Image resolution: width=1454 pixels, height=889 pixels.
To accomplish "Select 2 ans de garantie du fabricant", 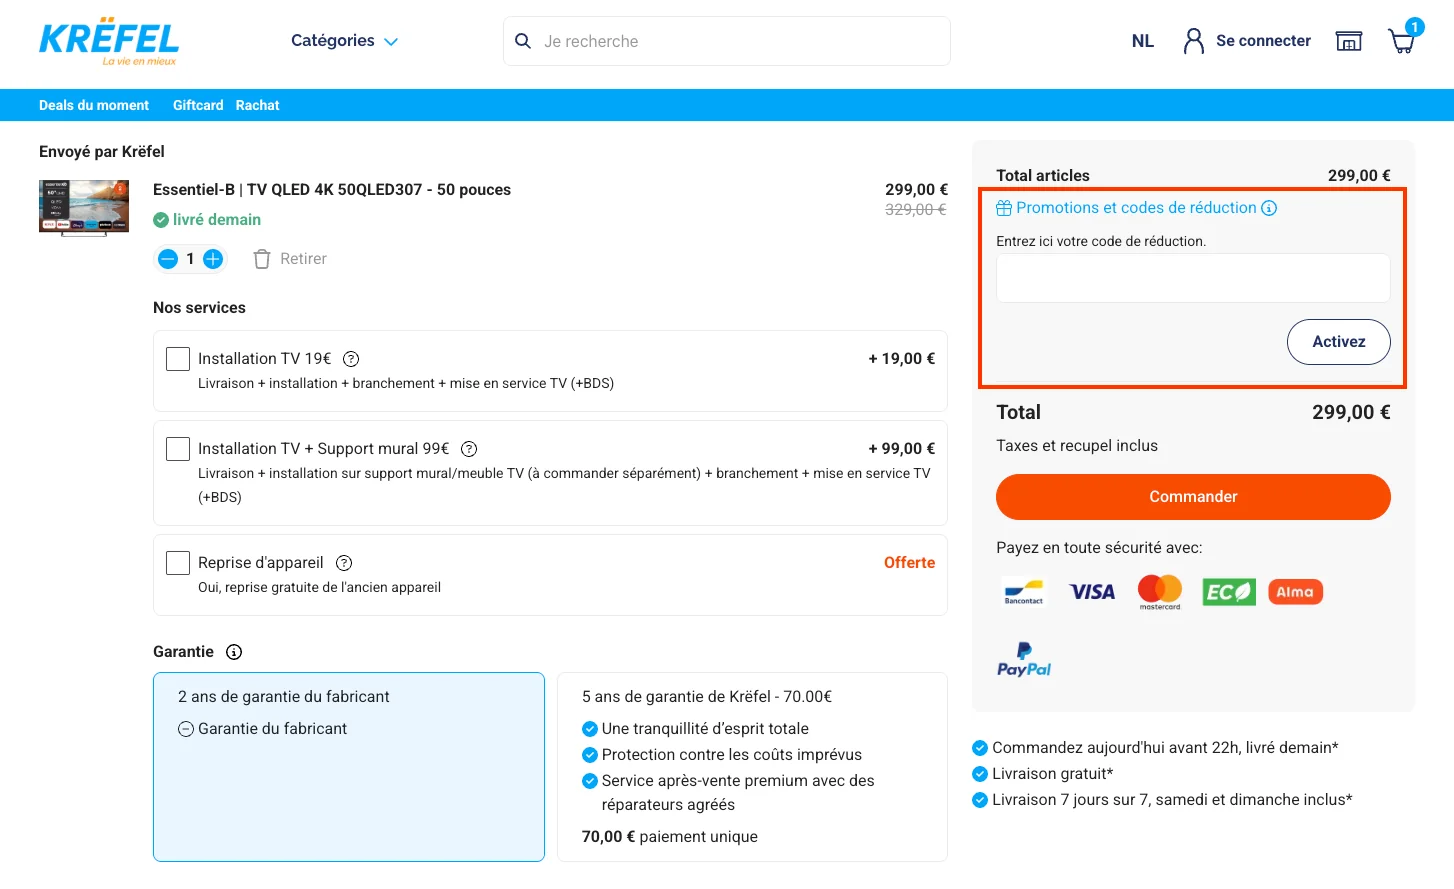I will (x=349, y=767).
